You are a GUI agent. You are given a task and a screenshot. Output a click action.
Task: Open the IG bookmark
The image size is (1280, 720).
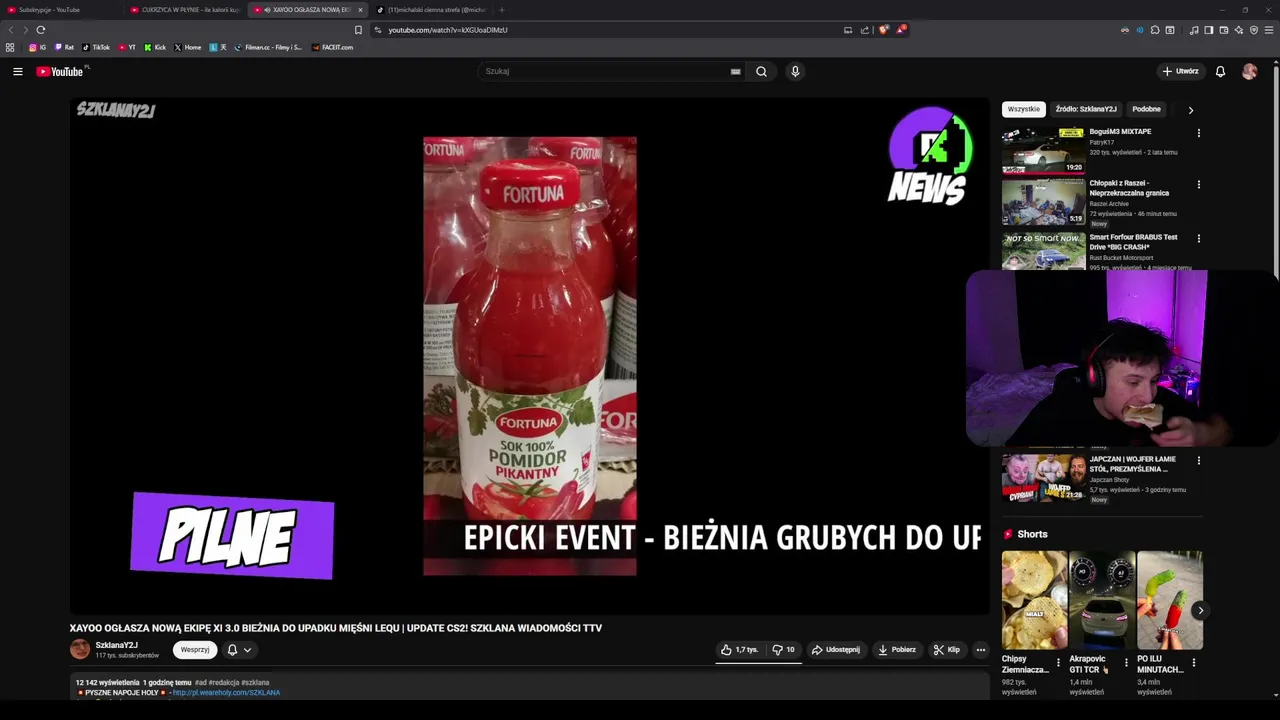(x=37, y=47)
